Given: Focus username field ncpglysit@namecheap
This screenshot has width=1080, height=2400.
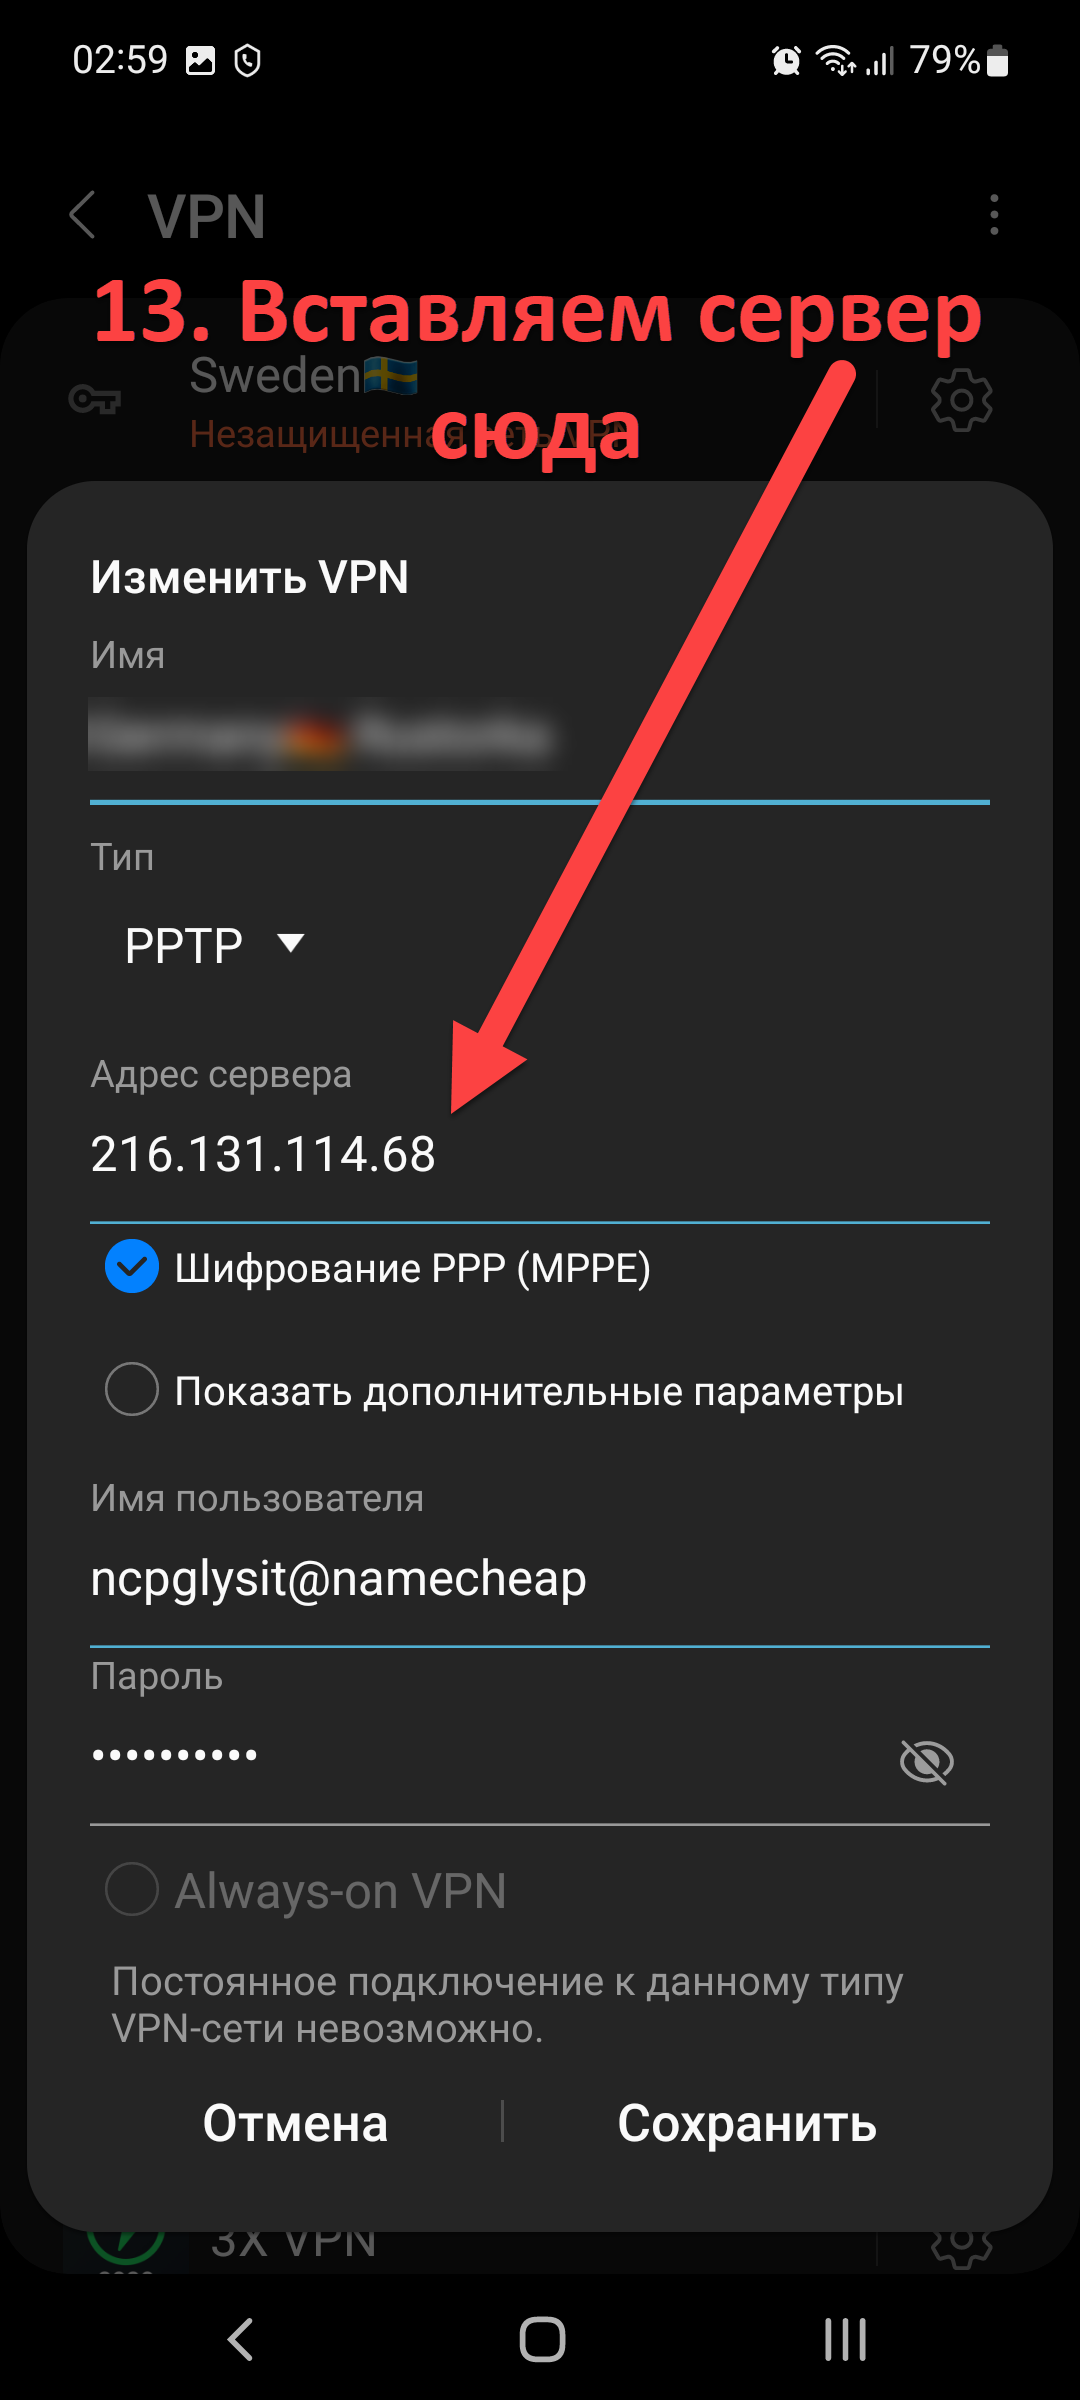Looking at the screenshot, I should pyautogui.click(x=540, y=1580).
